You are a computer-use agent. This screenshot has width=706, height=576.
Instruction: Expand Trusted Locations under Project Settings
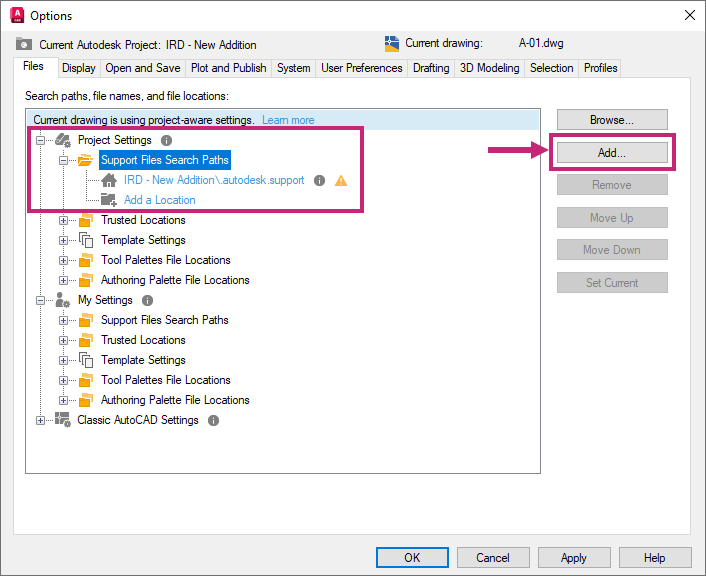[x=63, y=220]
